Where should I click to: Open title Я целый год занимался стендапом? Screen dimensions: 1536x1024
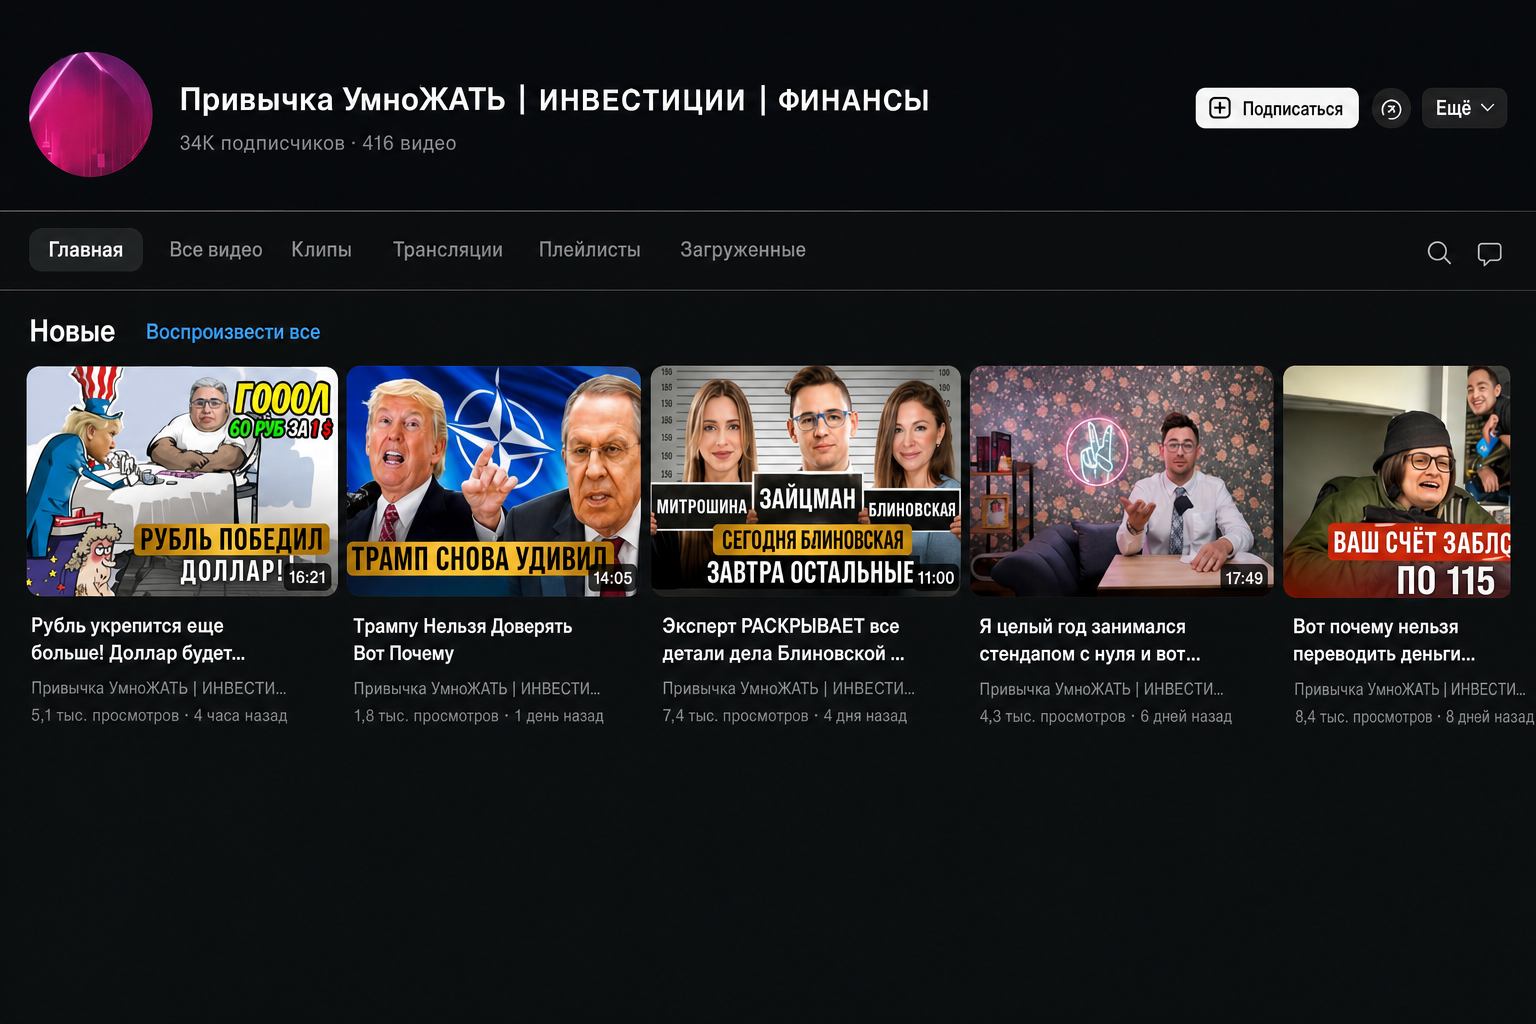tap(1090, 640)
